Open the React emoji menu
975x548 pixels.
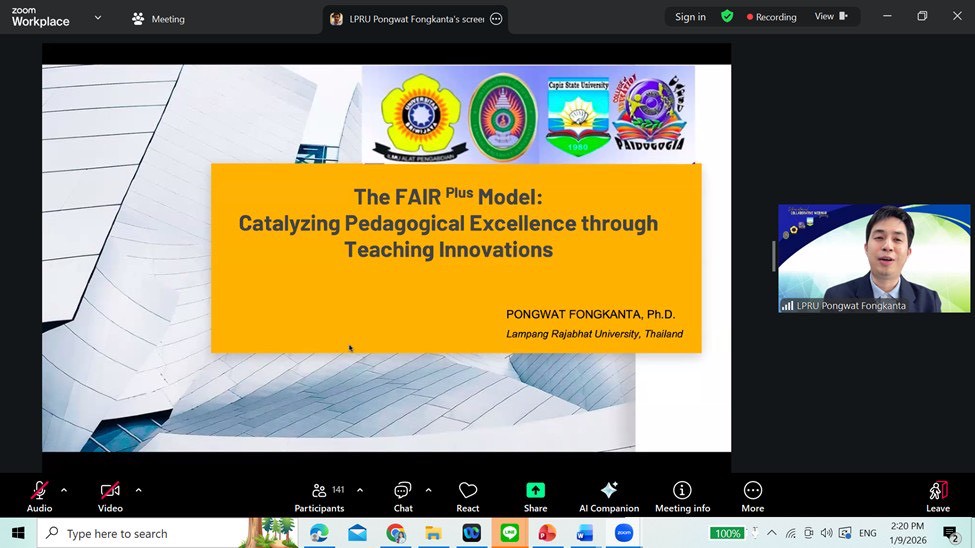pos(468,495)
